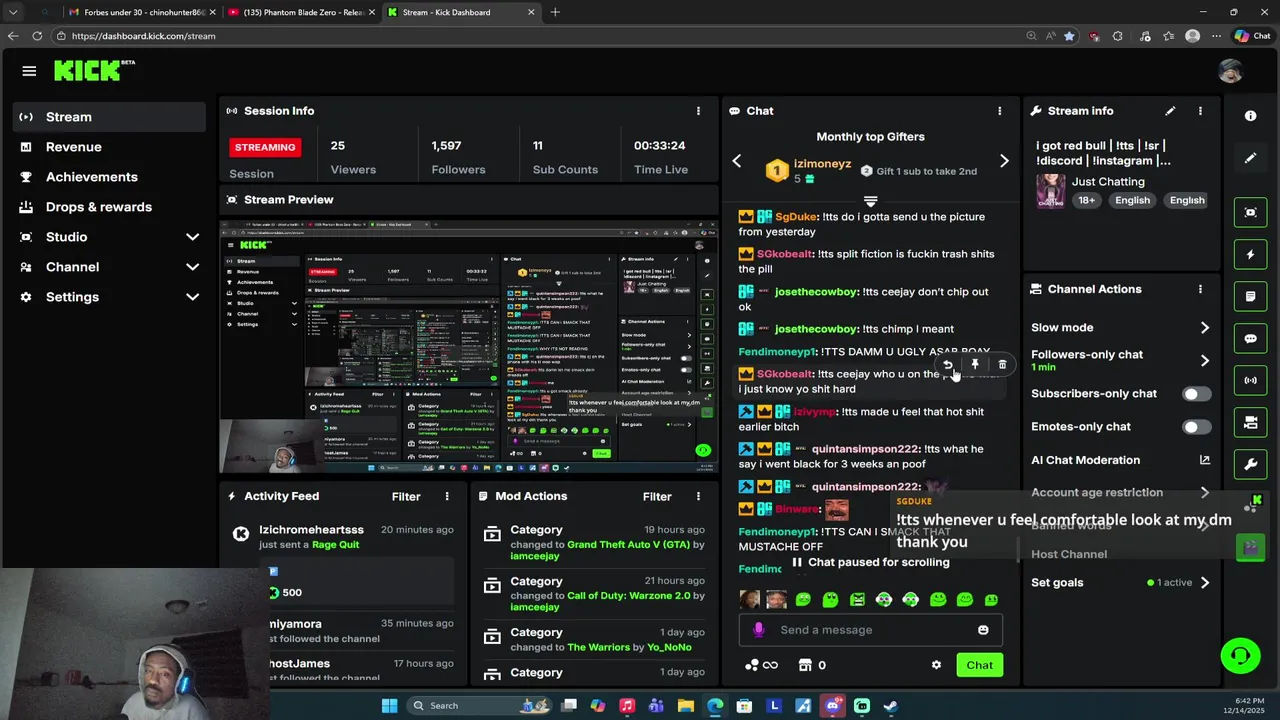This screenshot has height=720, width=1280.
Task: Open the hamburger menu beside the Kick logo
Action: (29, 71)
